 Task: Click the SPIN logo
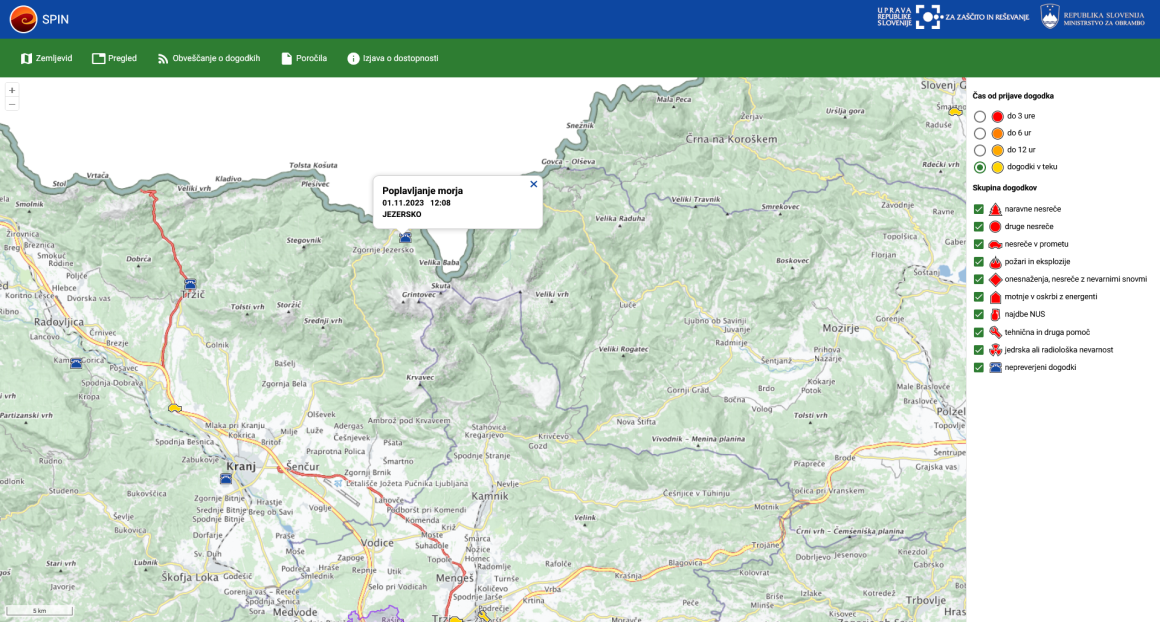click(23, 19)
